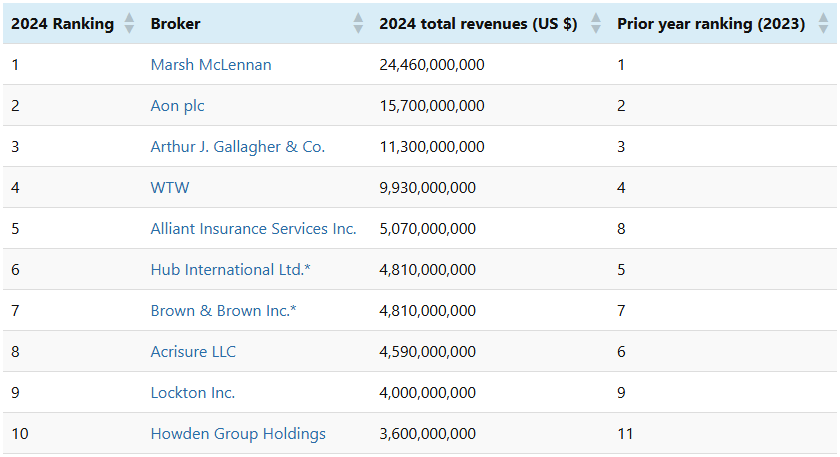This screenshot has height=457, width=840.
Task: Follow the Arthur J. Gallagher & Co. link
Action: pos(238,147)
